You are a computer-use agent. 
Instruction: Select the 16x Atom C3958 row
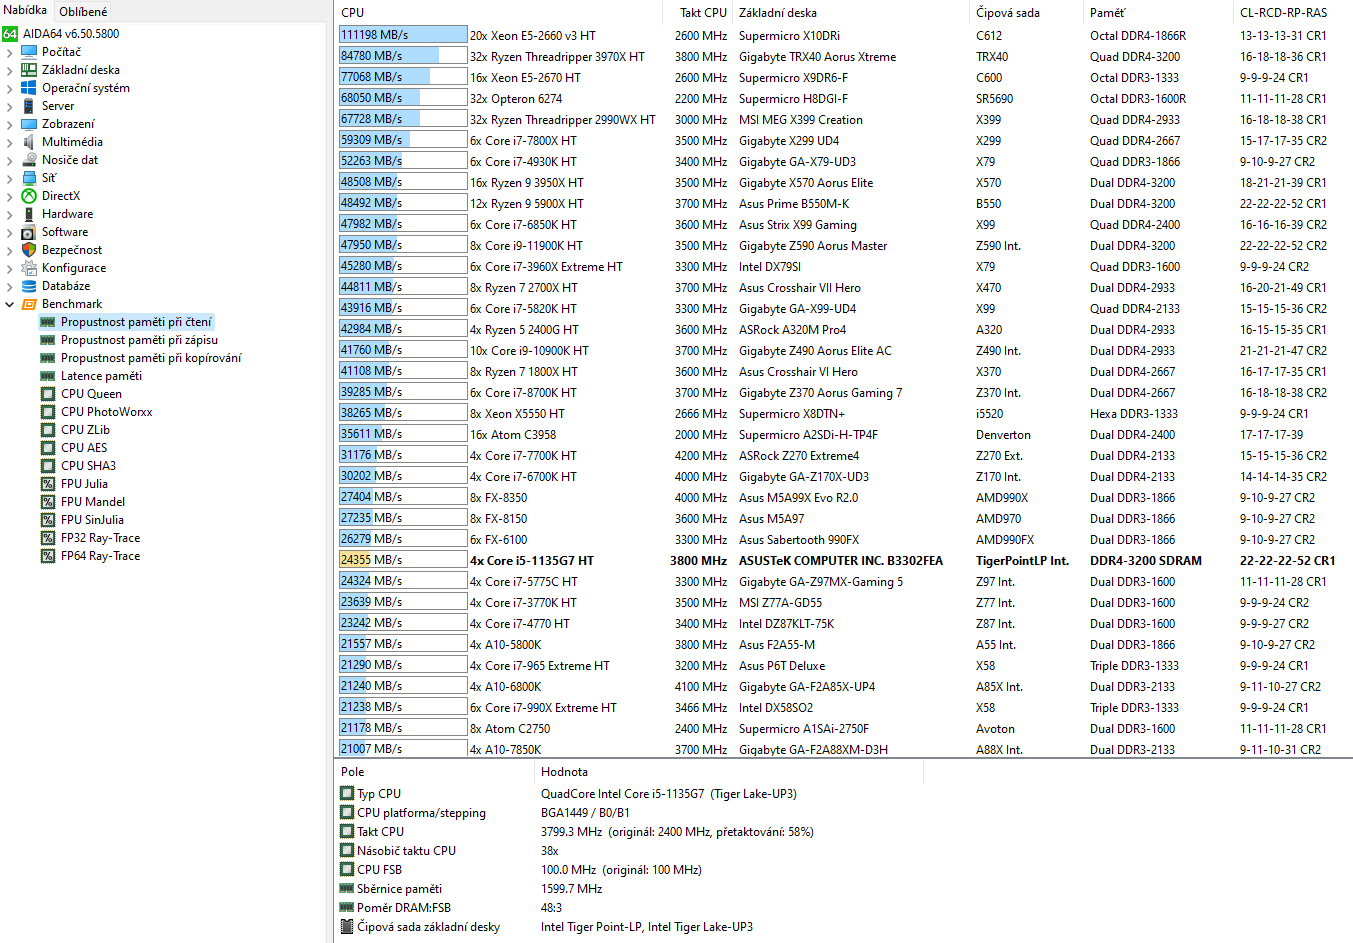coord(844,435)
